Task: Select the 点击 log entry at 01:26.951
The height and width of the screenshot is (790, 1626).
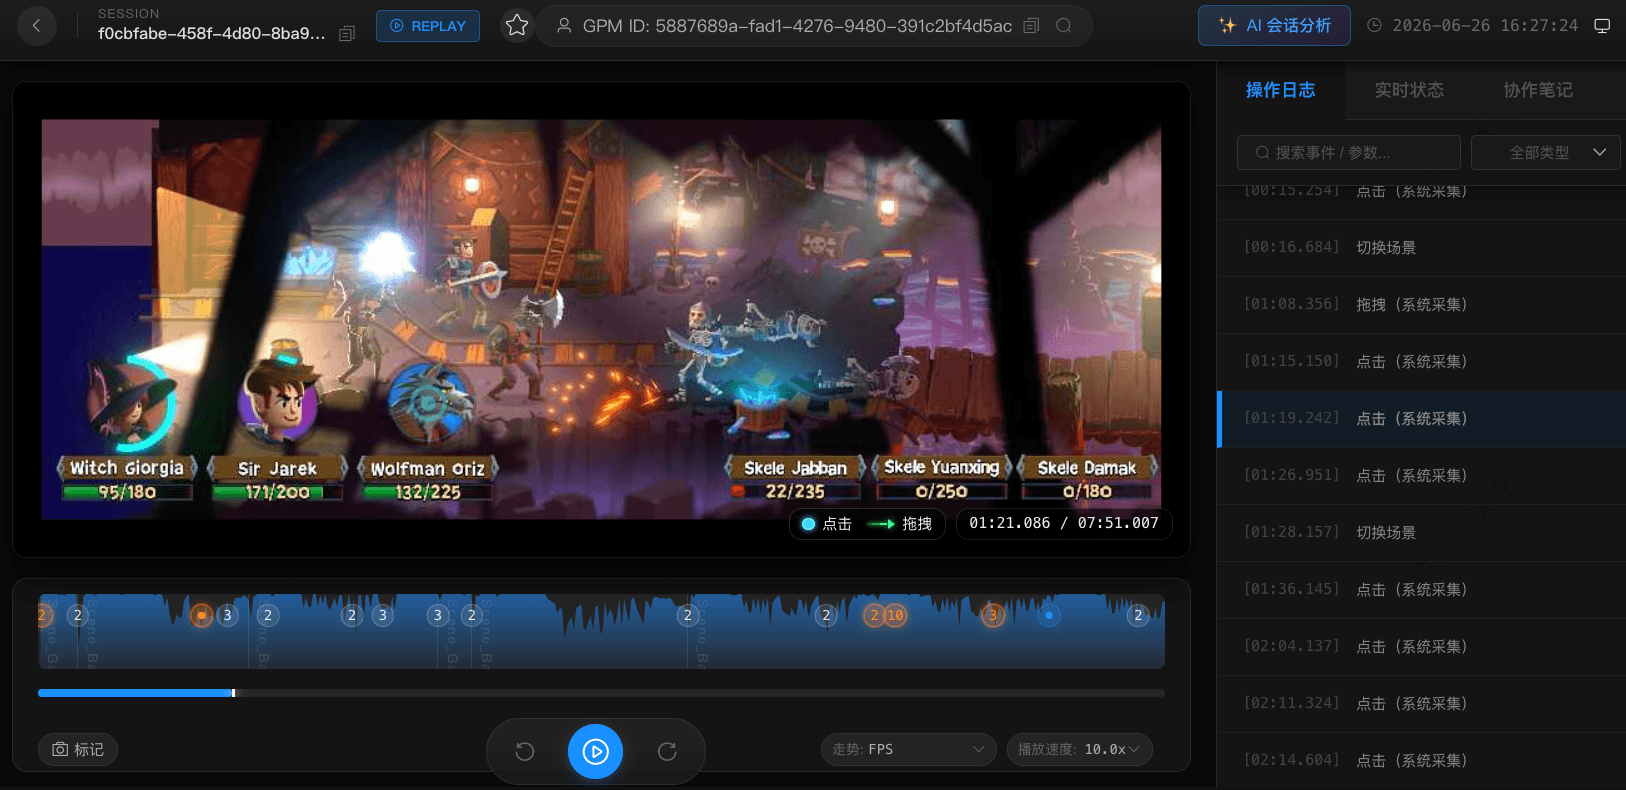Action: (1421, 476)
